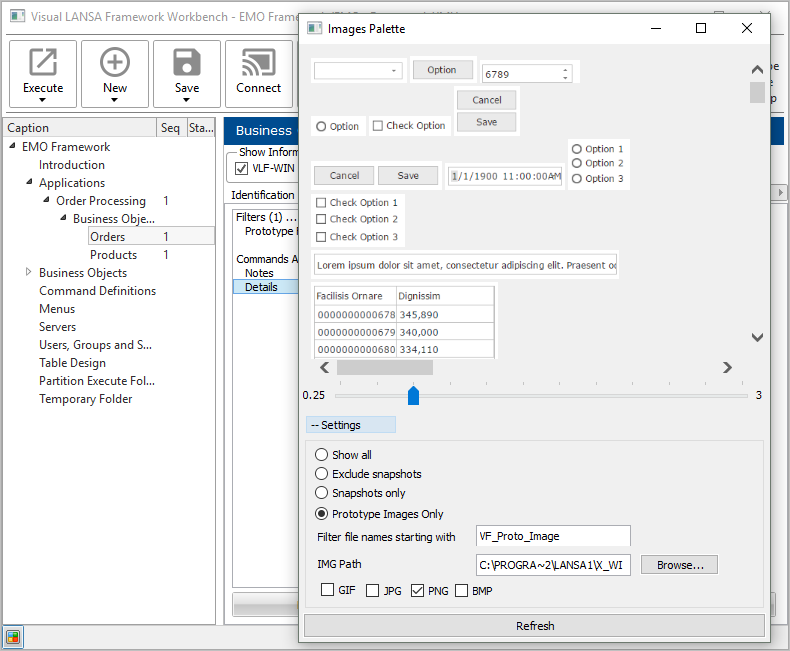Open the Menus tree item
This screenshot has height=651, width=790.
(x=57, y=309)
